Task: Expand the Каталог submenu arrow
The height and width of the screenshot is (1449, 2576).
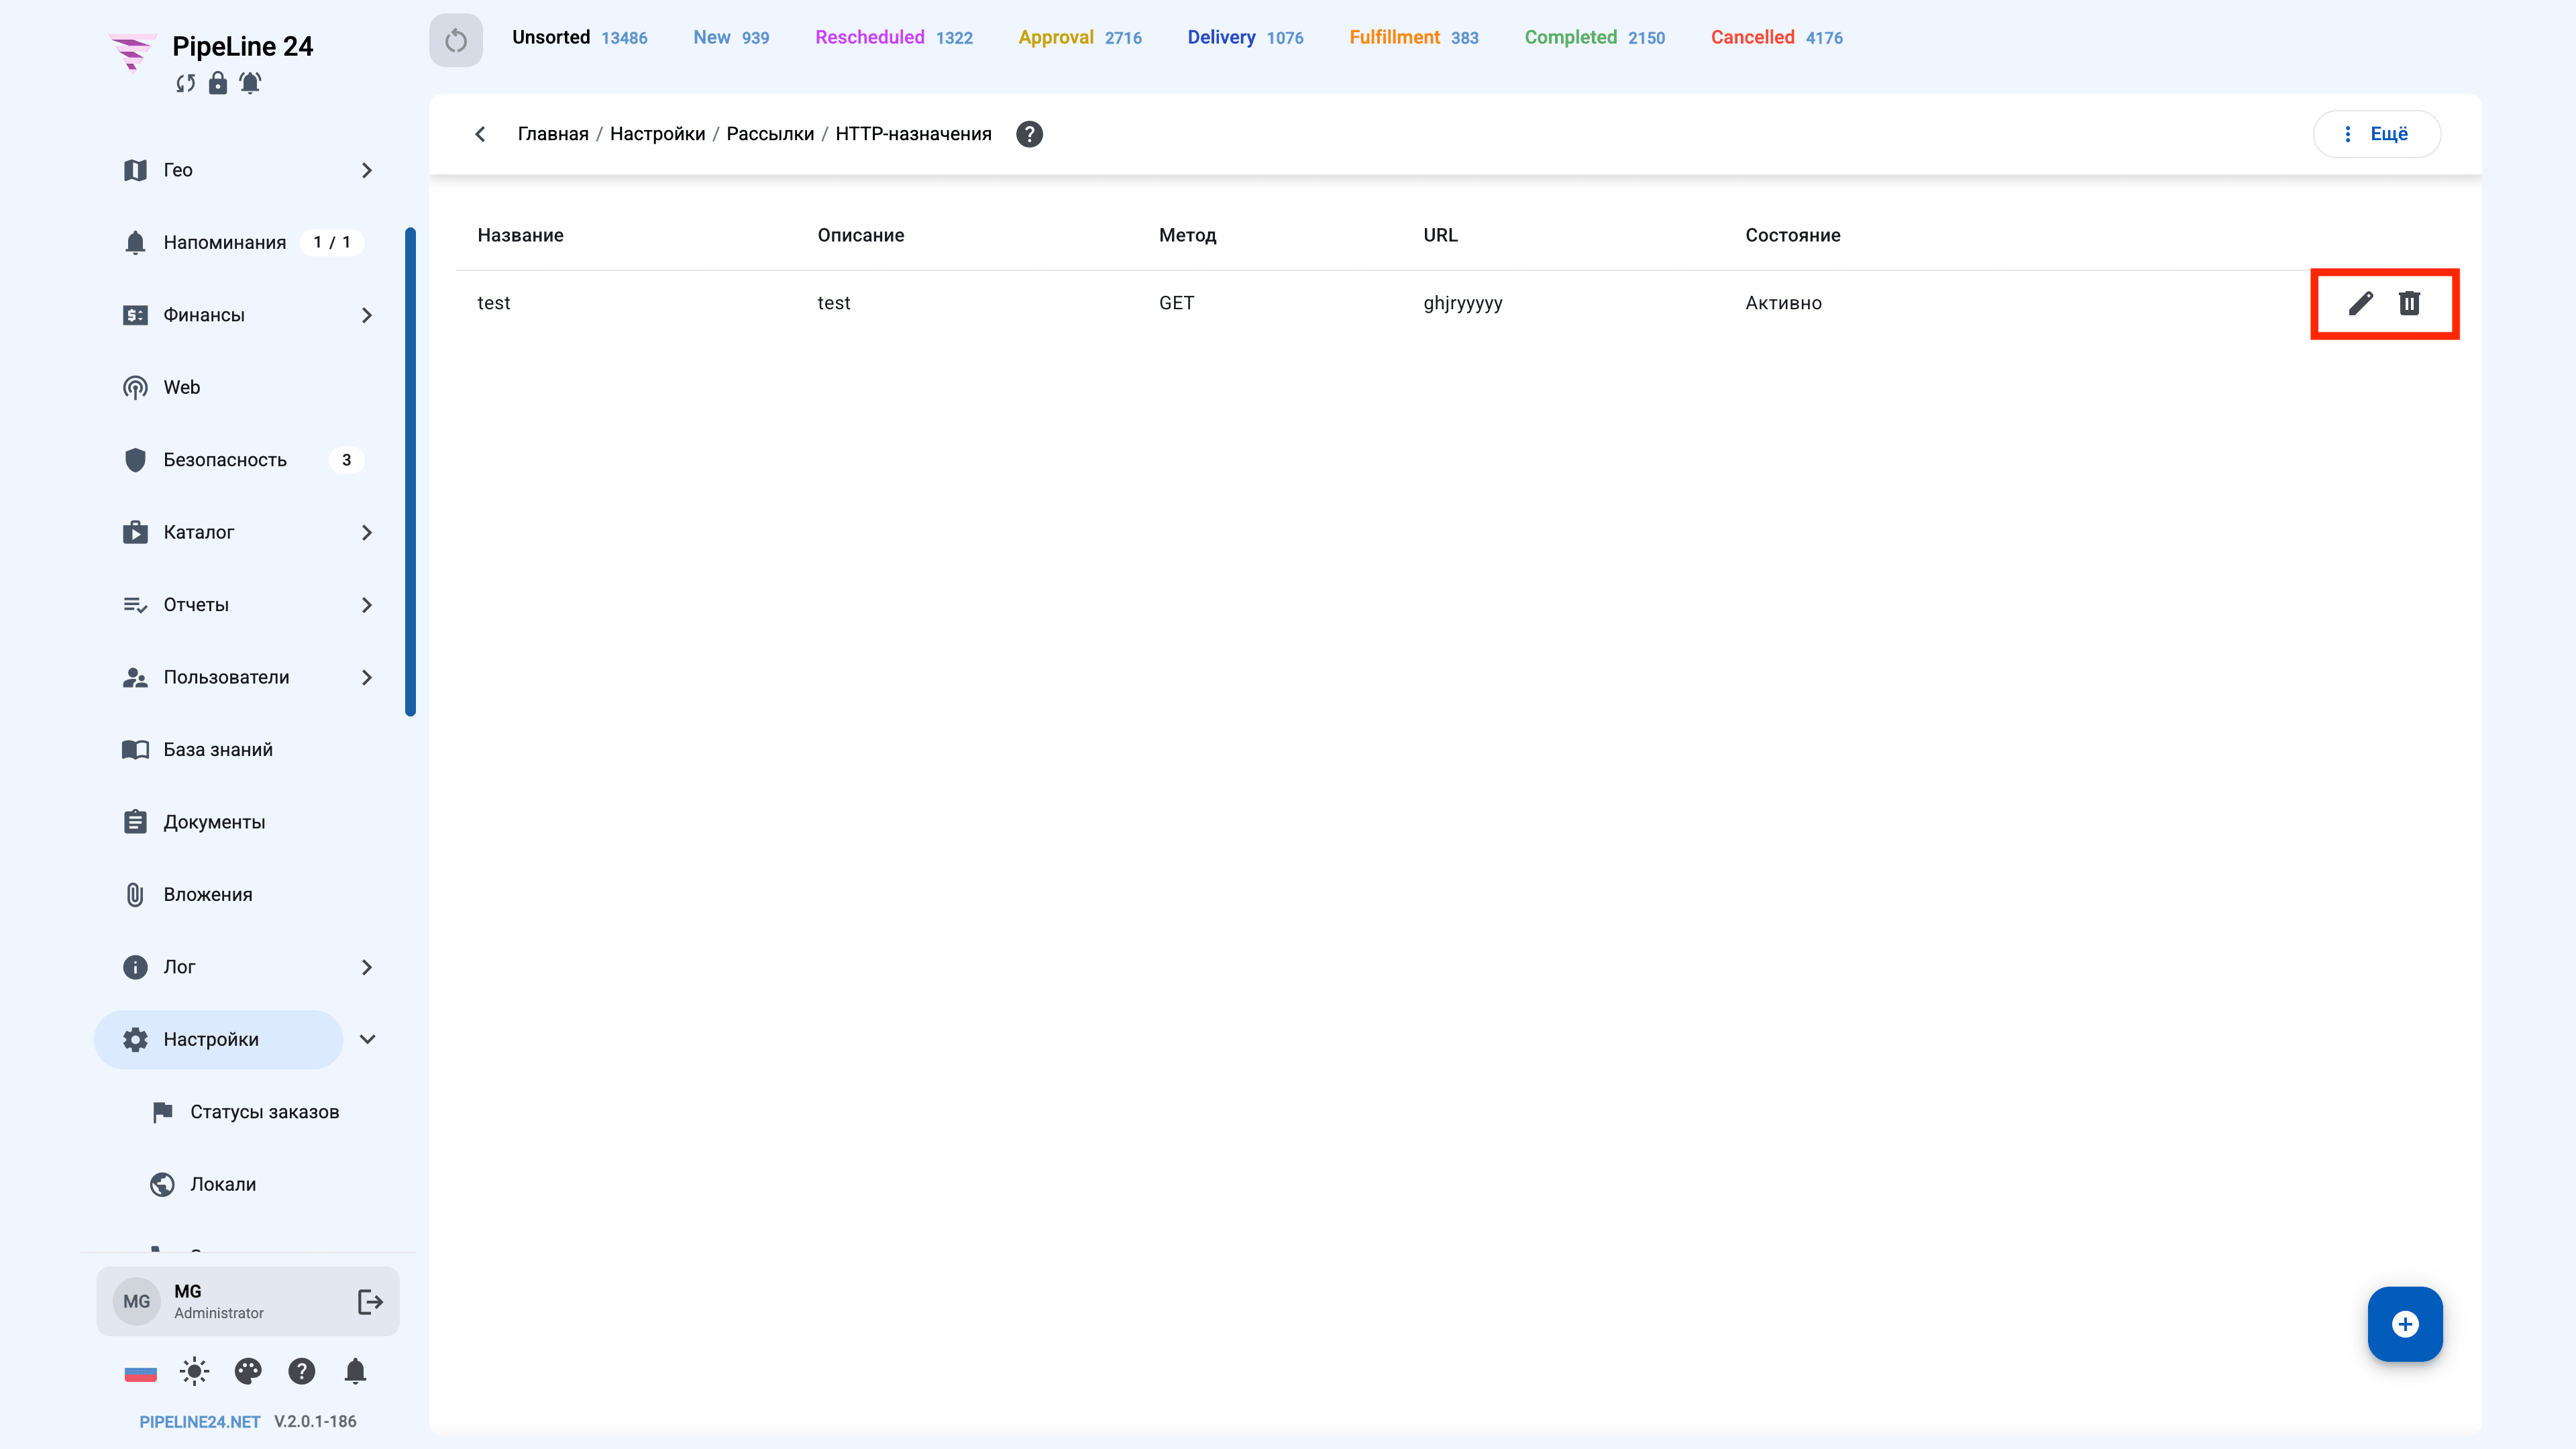Action: (x=367, y=532)
